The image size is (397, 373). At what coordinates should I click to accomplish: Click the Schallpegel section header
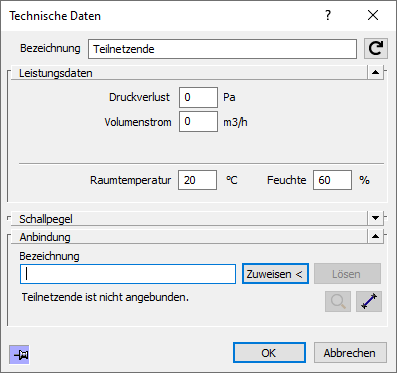coord(189,219)
